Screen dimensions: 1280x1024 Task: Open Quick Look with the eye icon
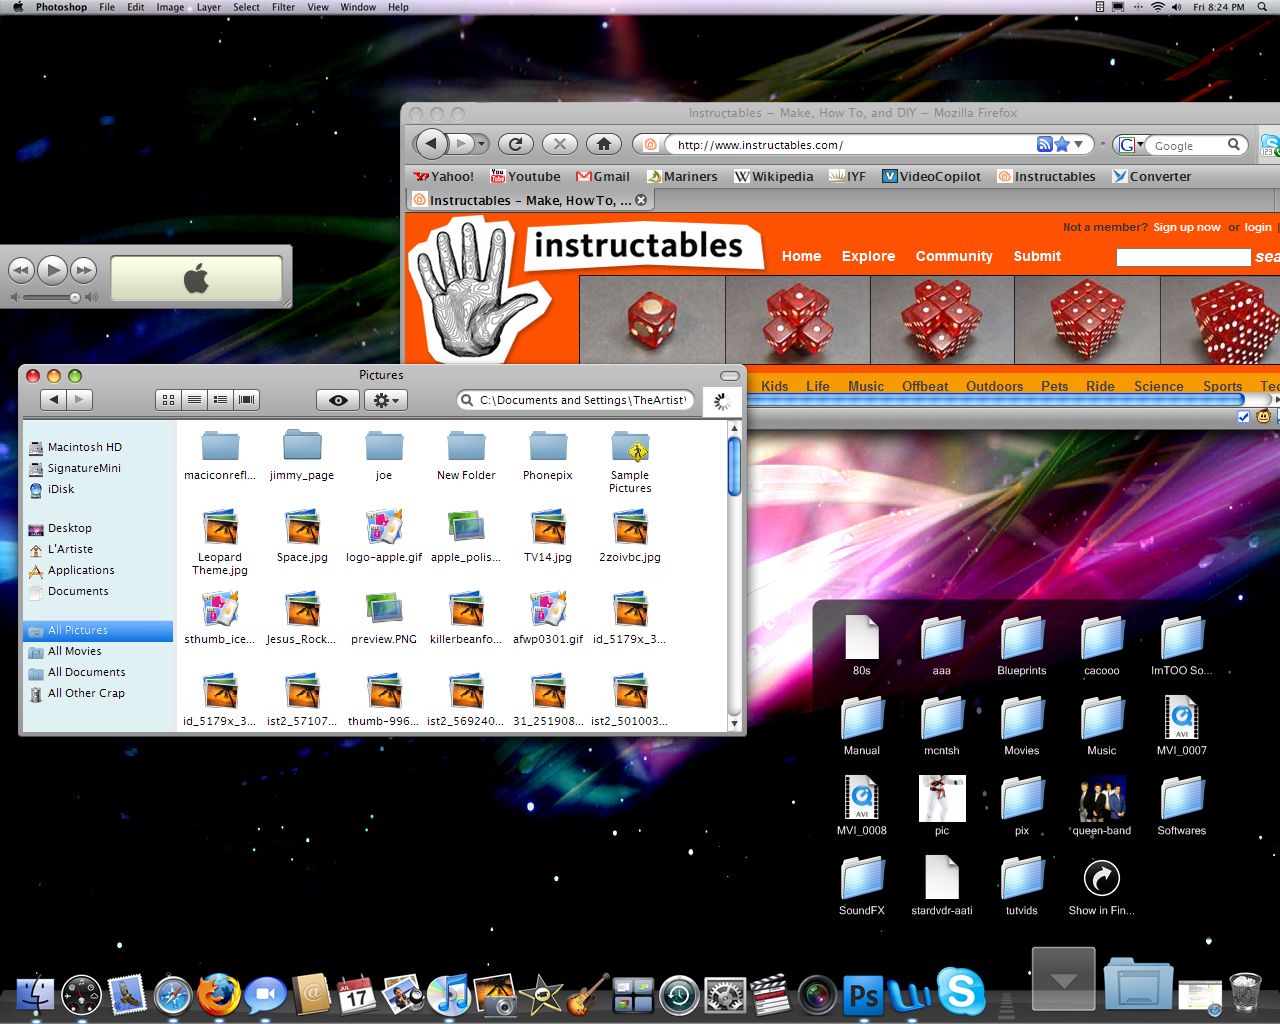click(337, 399)
